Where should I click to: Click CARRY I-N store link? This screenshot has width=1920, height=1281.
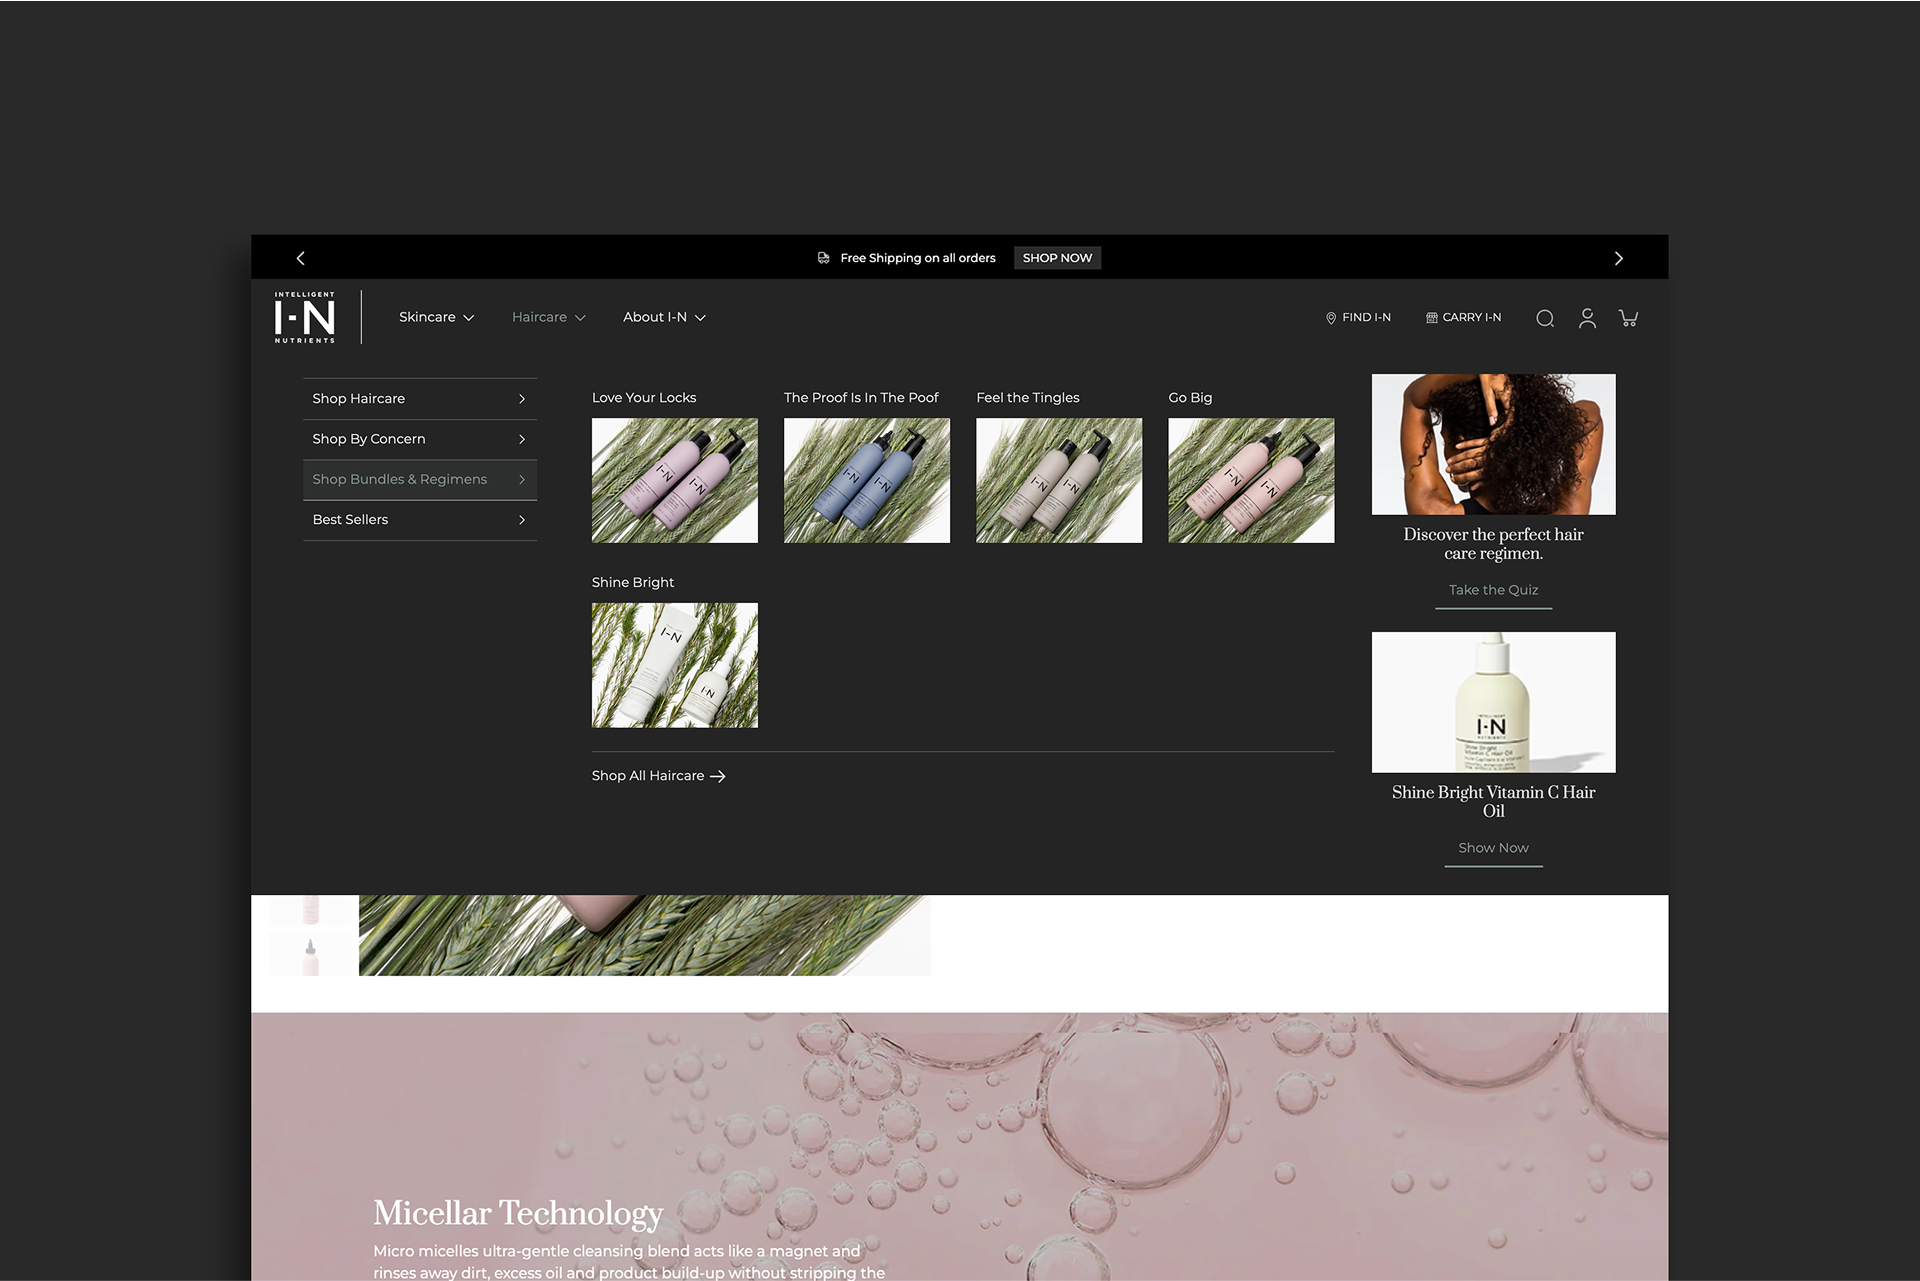pos(1463,317)
